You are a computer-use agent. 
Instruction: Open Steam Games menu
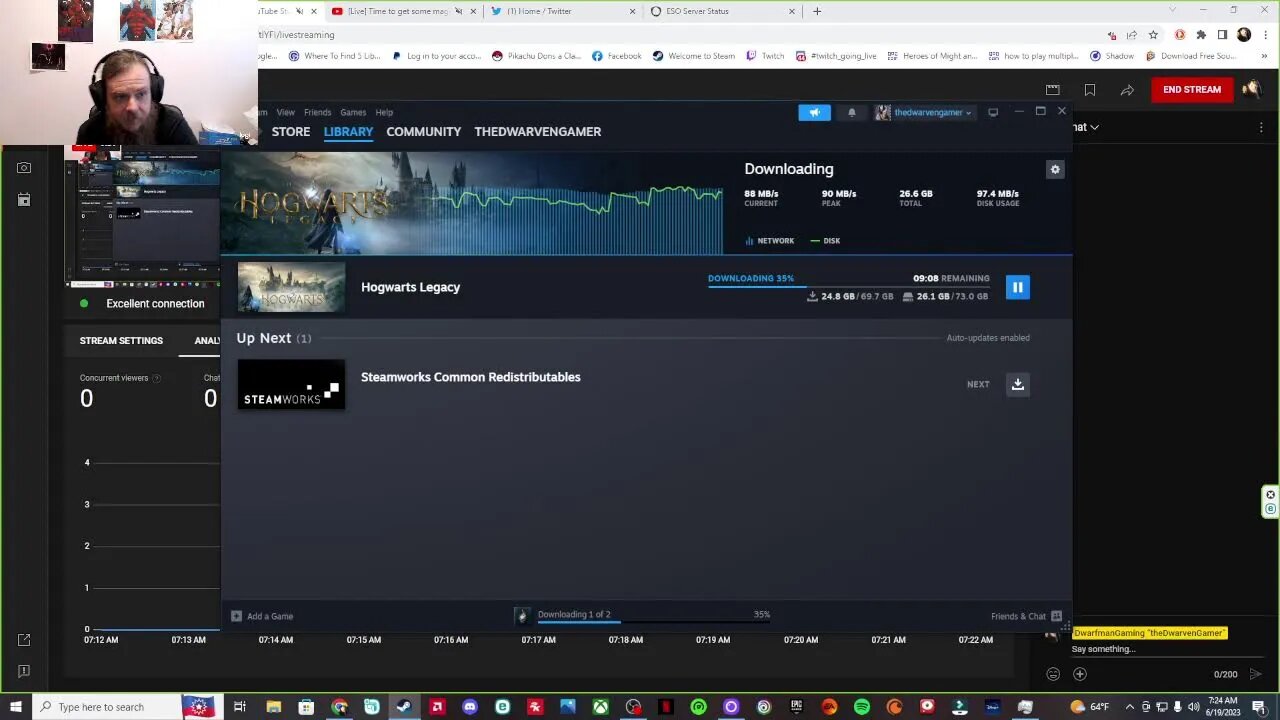(x=353, y=112)
